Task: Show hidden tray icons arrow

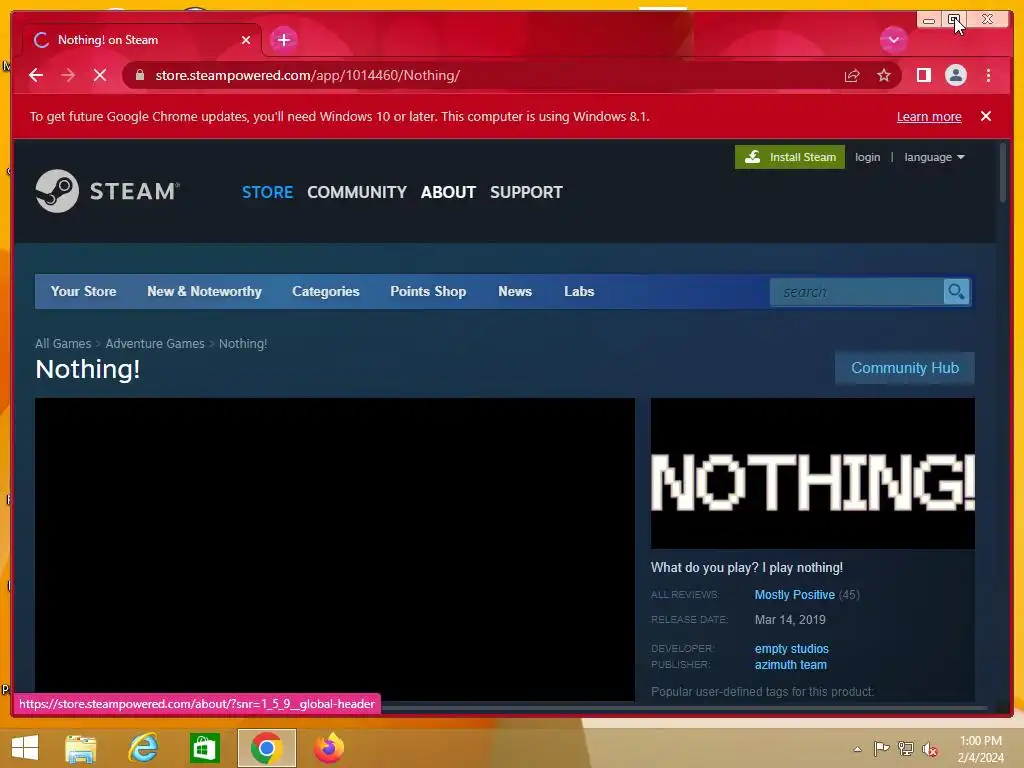Action: [857, 749]
